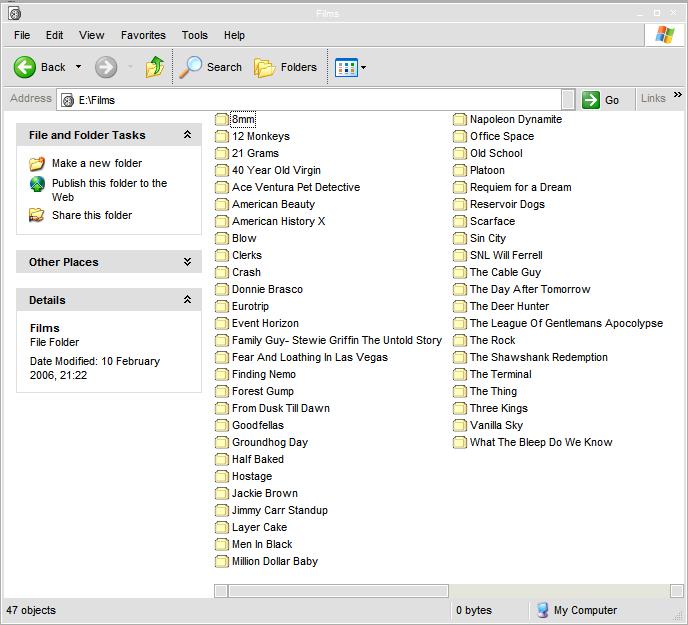Select the SNL Will Ferrell folder name
Image resolution: width=688 pixels, height=625 pixels.
(506, 255)
